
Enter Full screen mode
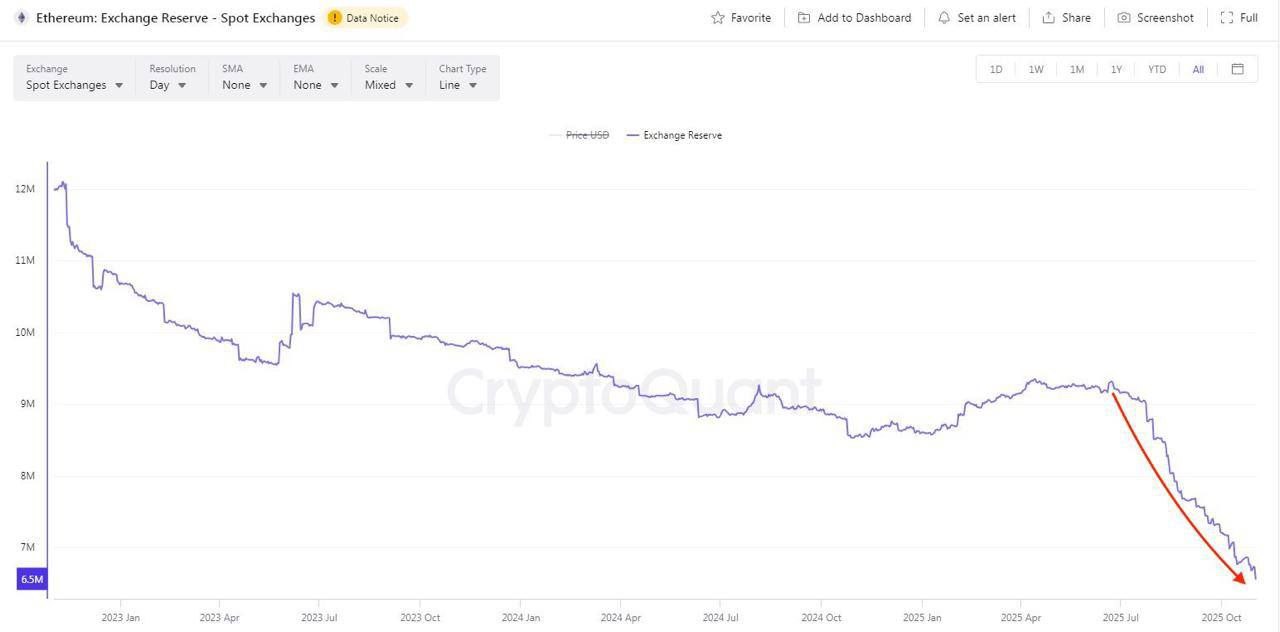tap(1239, 18)
